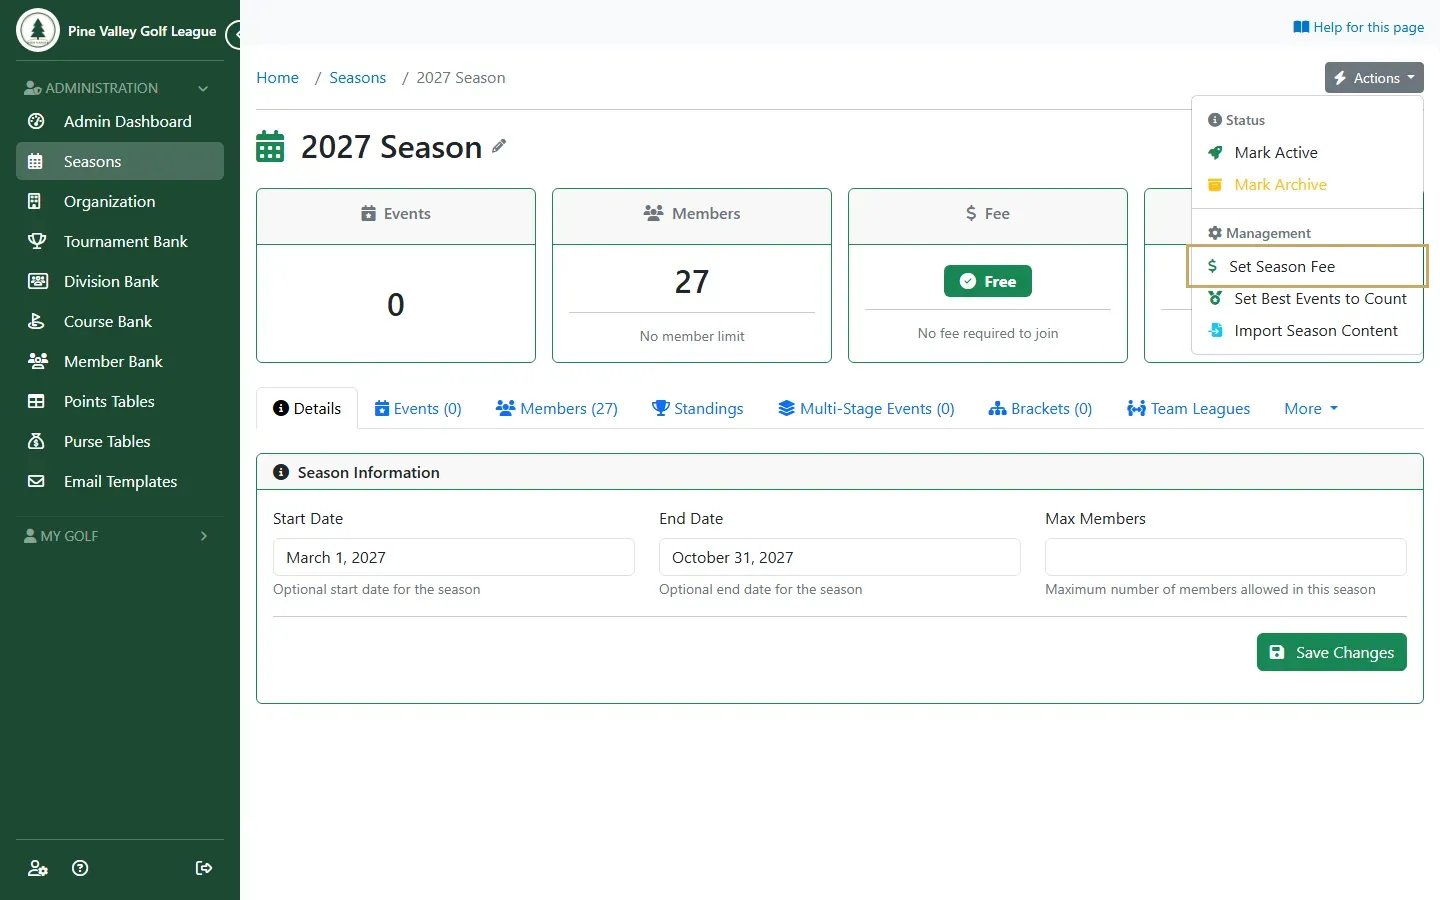The width and height of the screenshot is (1440, 900).
Task: Click the green Free fee badge
Action: [988, 281]
